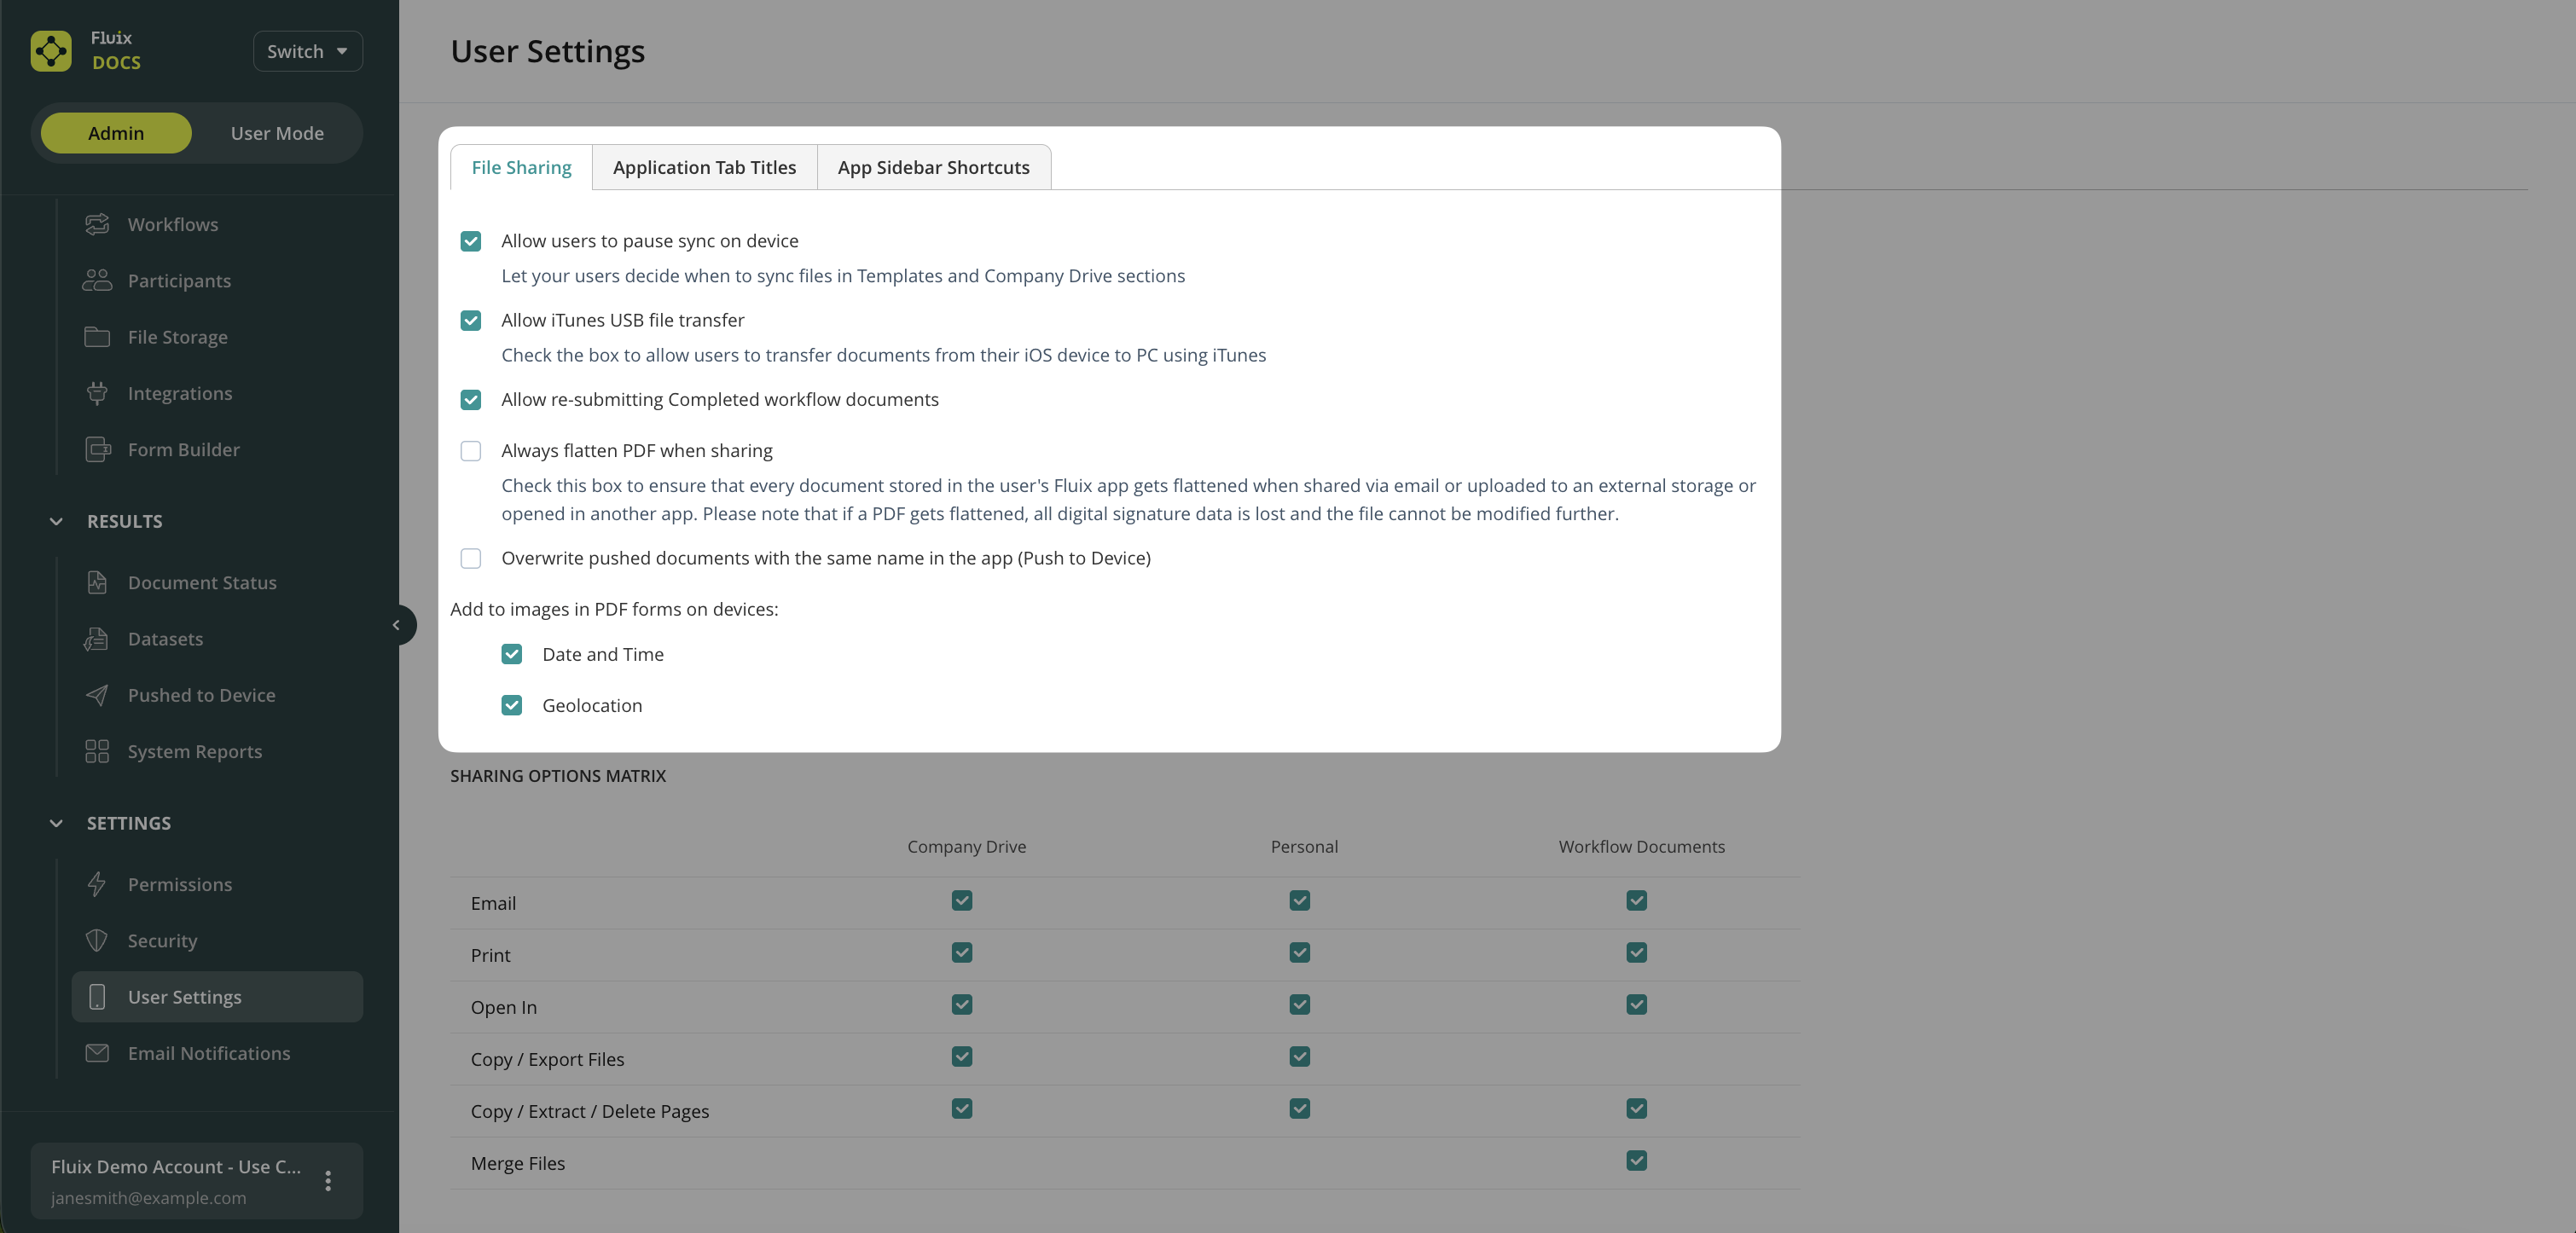This screenshot has height=1233, width=2576.
Task: Open Participants via its people icon
Action: (x=97, y=280)
